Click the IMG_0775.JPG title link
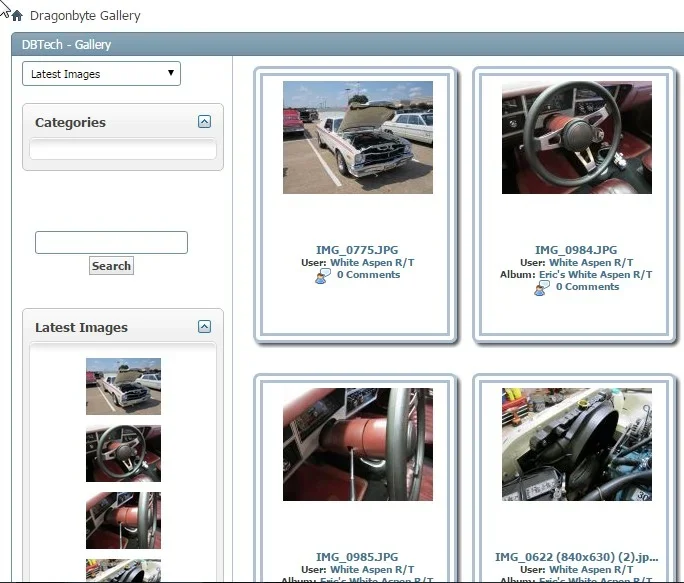Image resolution: width=684 pixels, height=583 pixels. click(x=357, y=250)
